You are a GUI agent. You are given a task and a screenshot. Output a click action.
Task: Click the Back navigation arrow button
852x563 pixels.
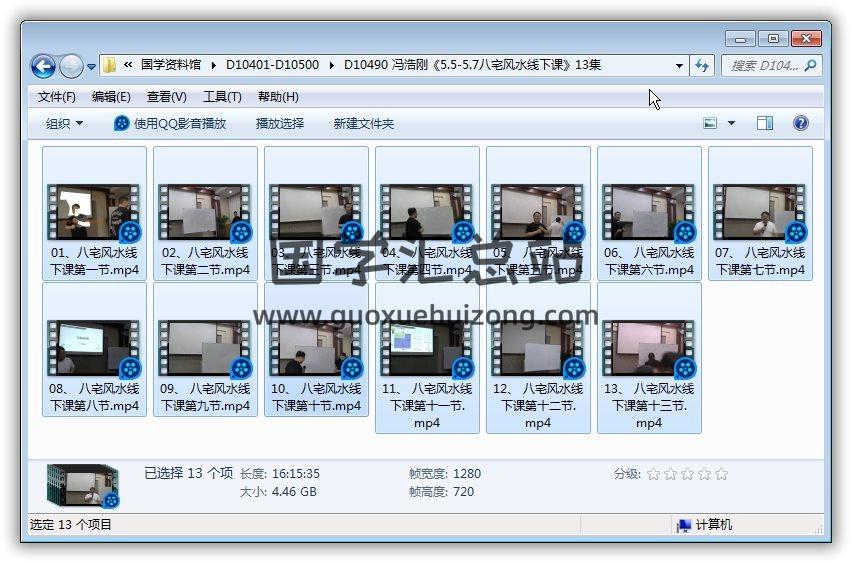[43, 66]
